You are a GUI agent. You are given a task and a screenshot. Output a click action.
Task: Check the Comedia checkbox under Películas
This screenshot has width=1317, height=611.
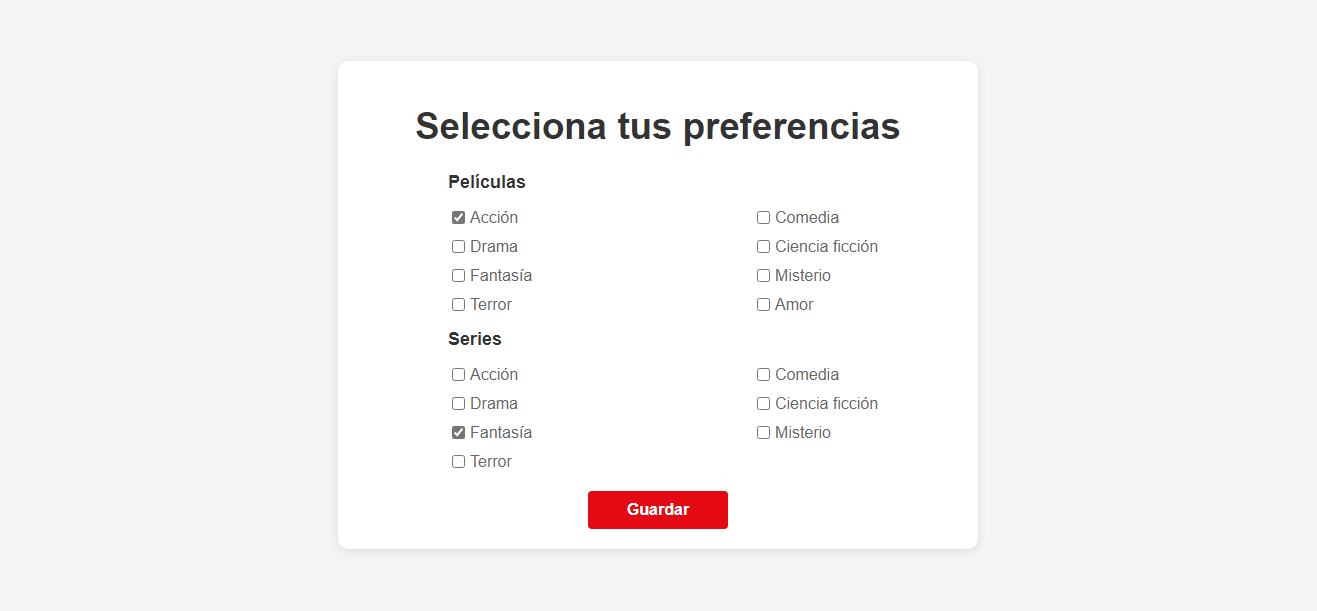763,217
